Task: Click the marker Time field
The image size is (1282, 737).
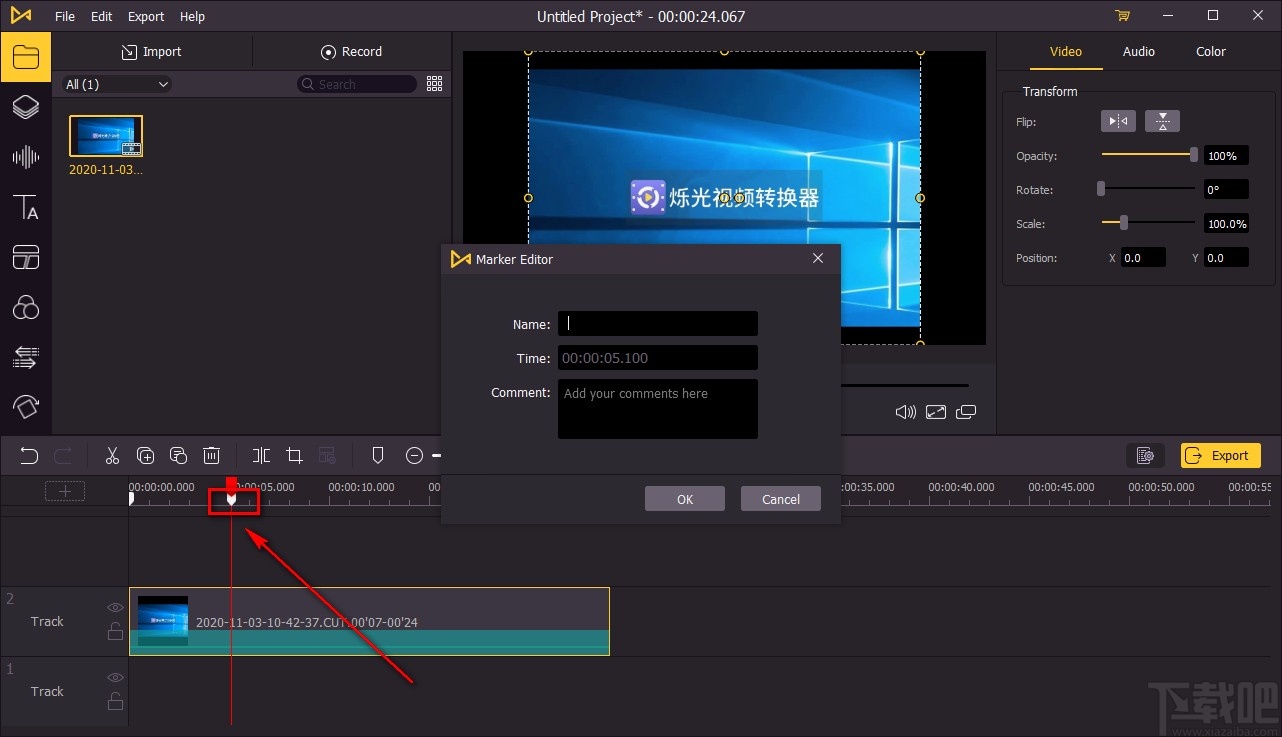Action: pos(658,357)
